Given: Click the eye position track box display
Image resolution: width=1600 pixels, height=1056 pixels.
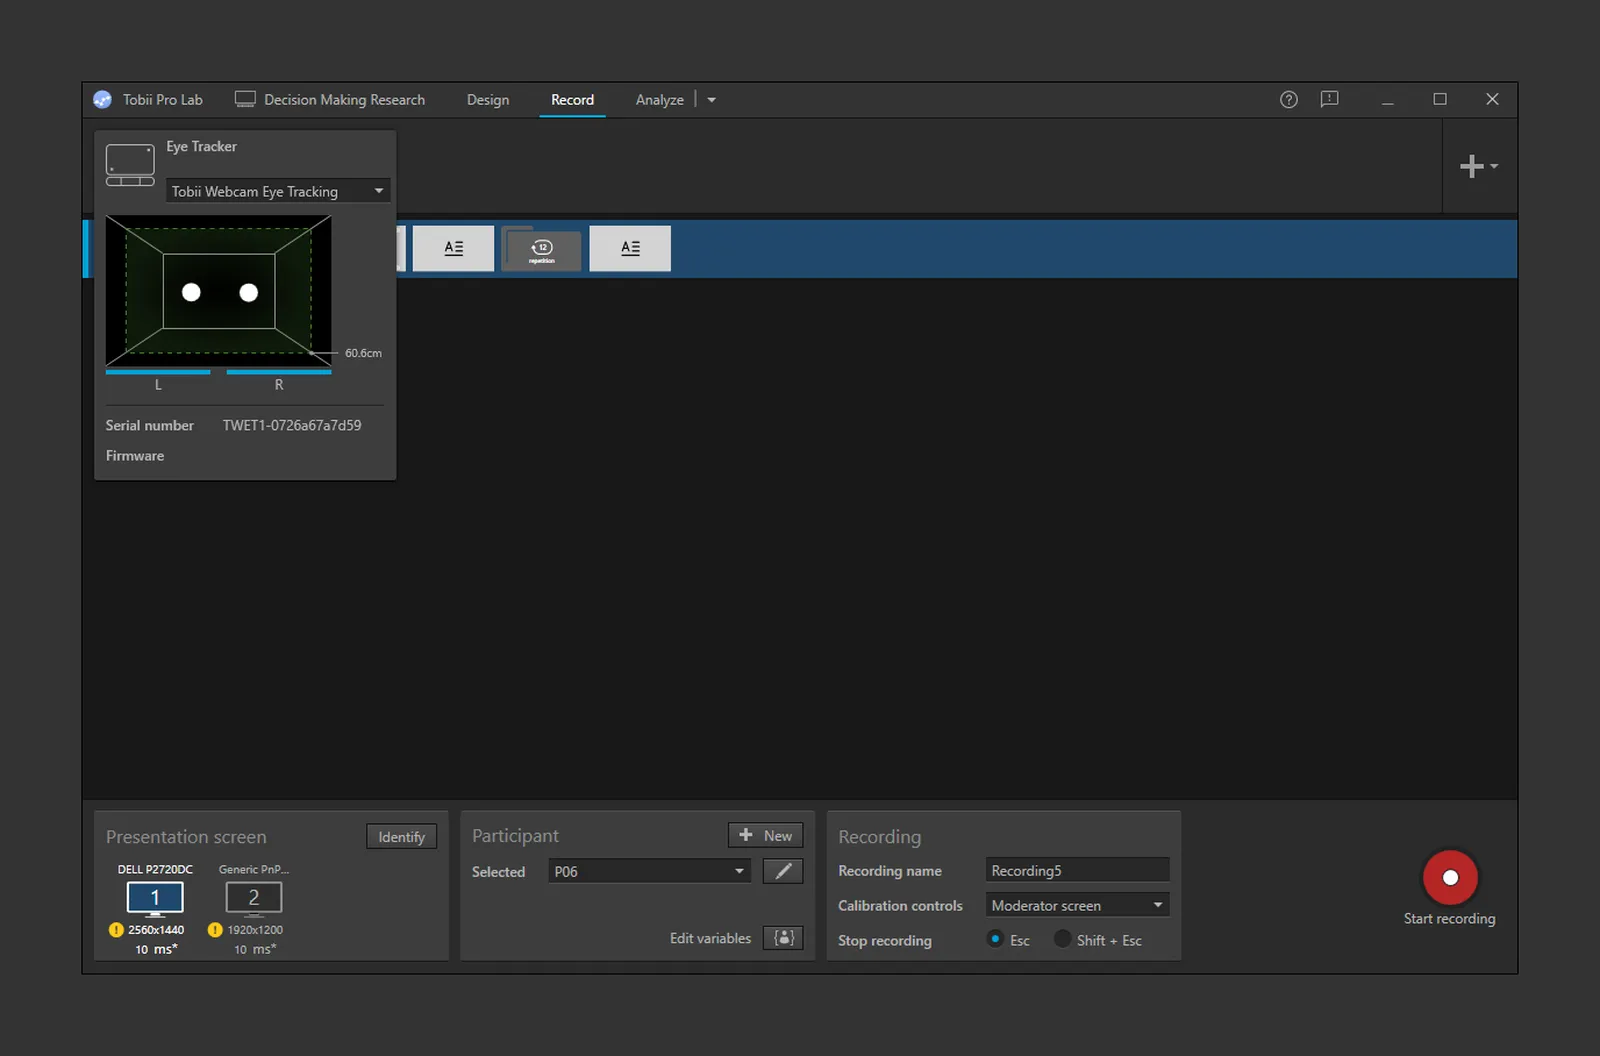Looking at the screenshot, I should click(218, 291).
